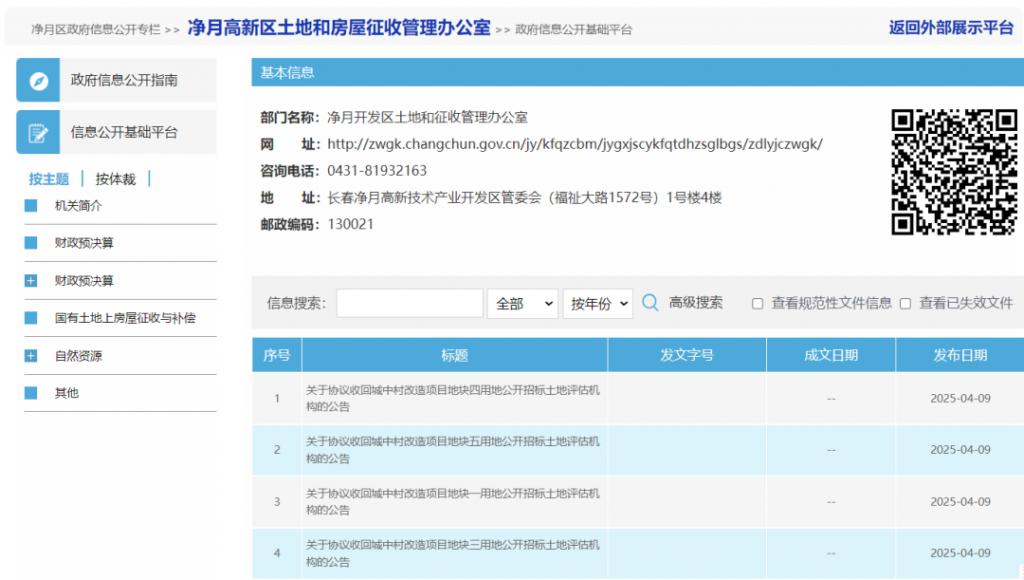Expand the plus icon beside second 财政预决算
This screenshot has width=1024, height=580.
[x=31, y=281]
